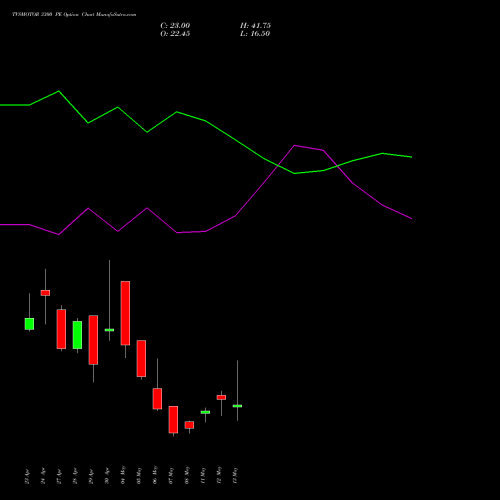This screenshot has height=500, width=500.
Task: Select the 13 May date label
Action: pyautogui.click(x=235, y=475)
